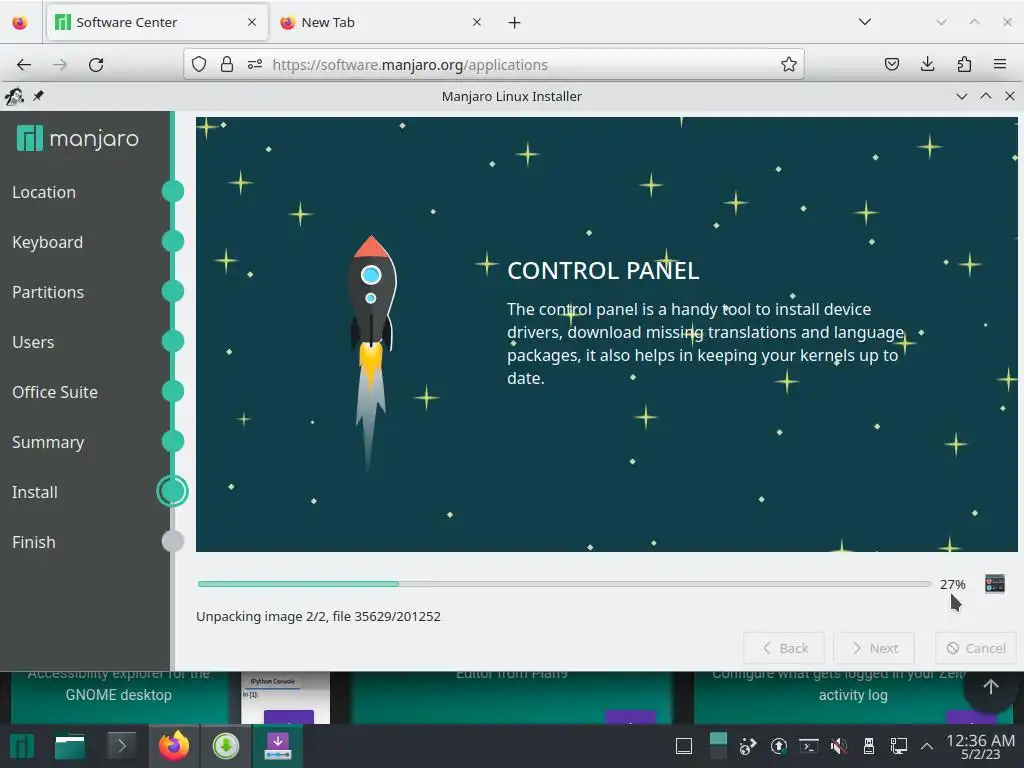Expand hidden system tray icons arrow

[927, 746]
